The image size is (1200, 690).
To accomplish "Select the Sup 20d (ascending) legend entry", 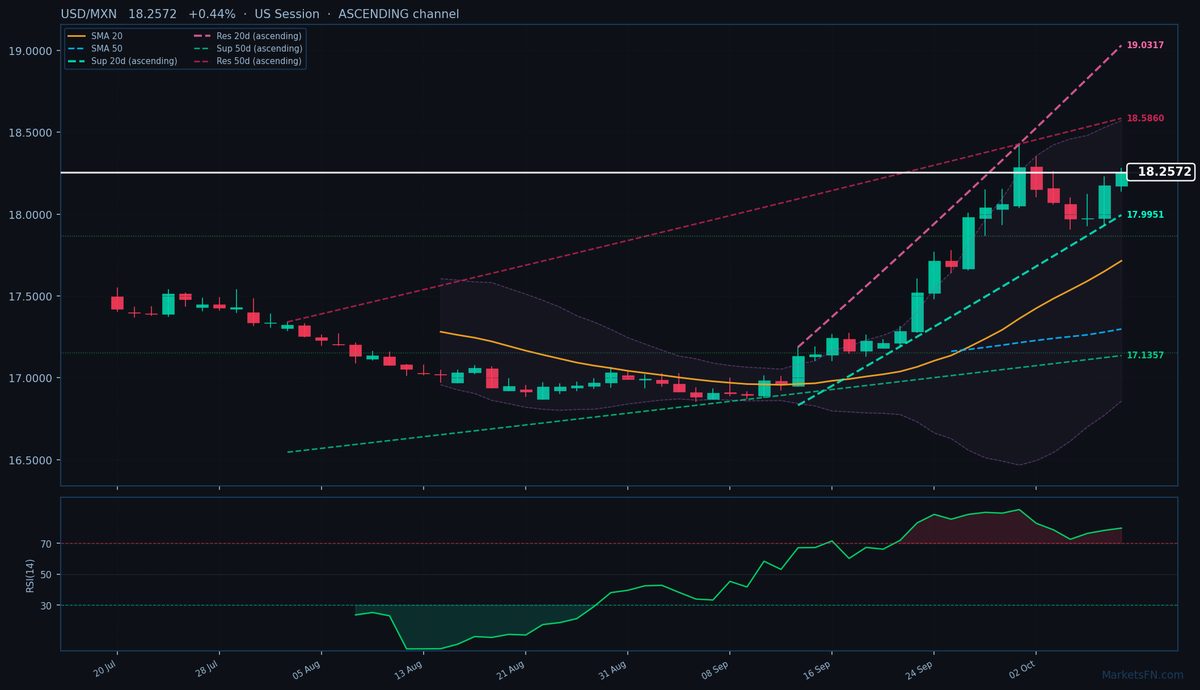I will pos(122,61).
